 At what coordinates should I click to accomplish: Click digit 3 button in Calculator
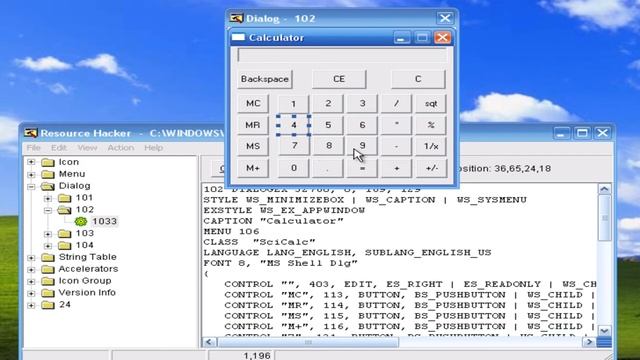[362, 103]
